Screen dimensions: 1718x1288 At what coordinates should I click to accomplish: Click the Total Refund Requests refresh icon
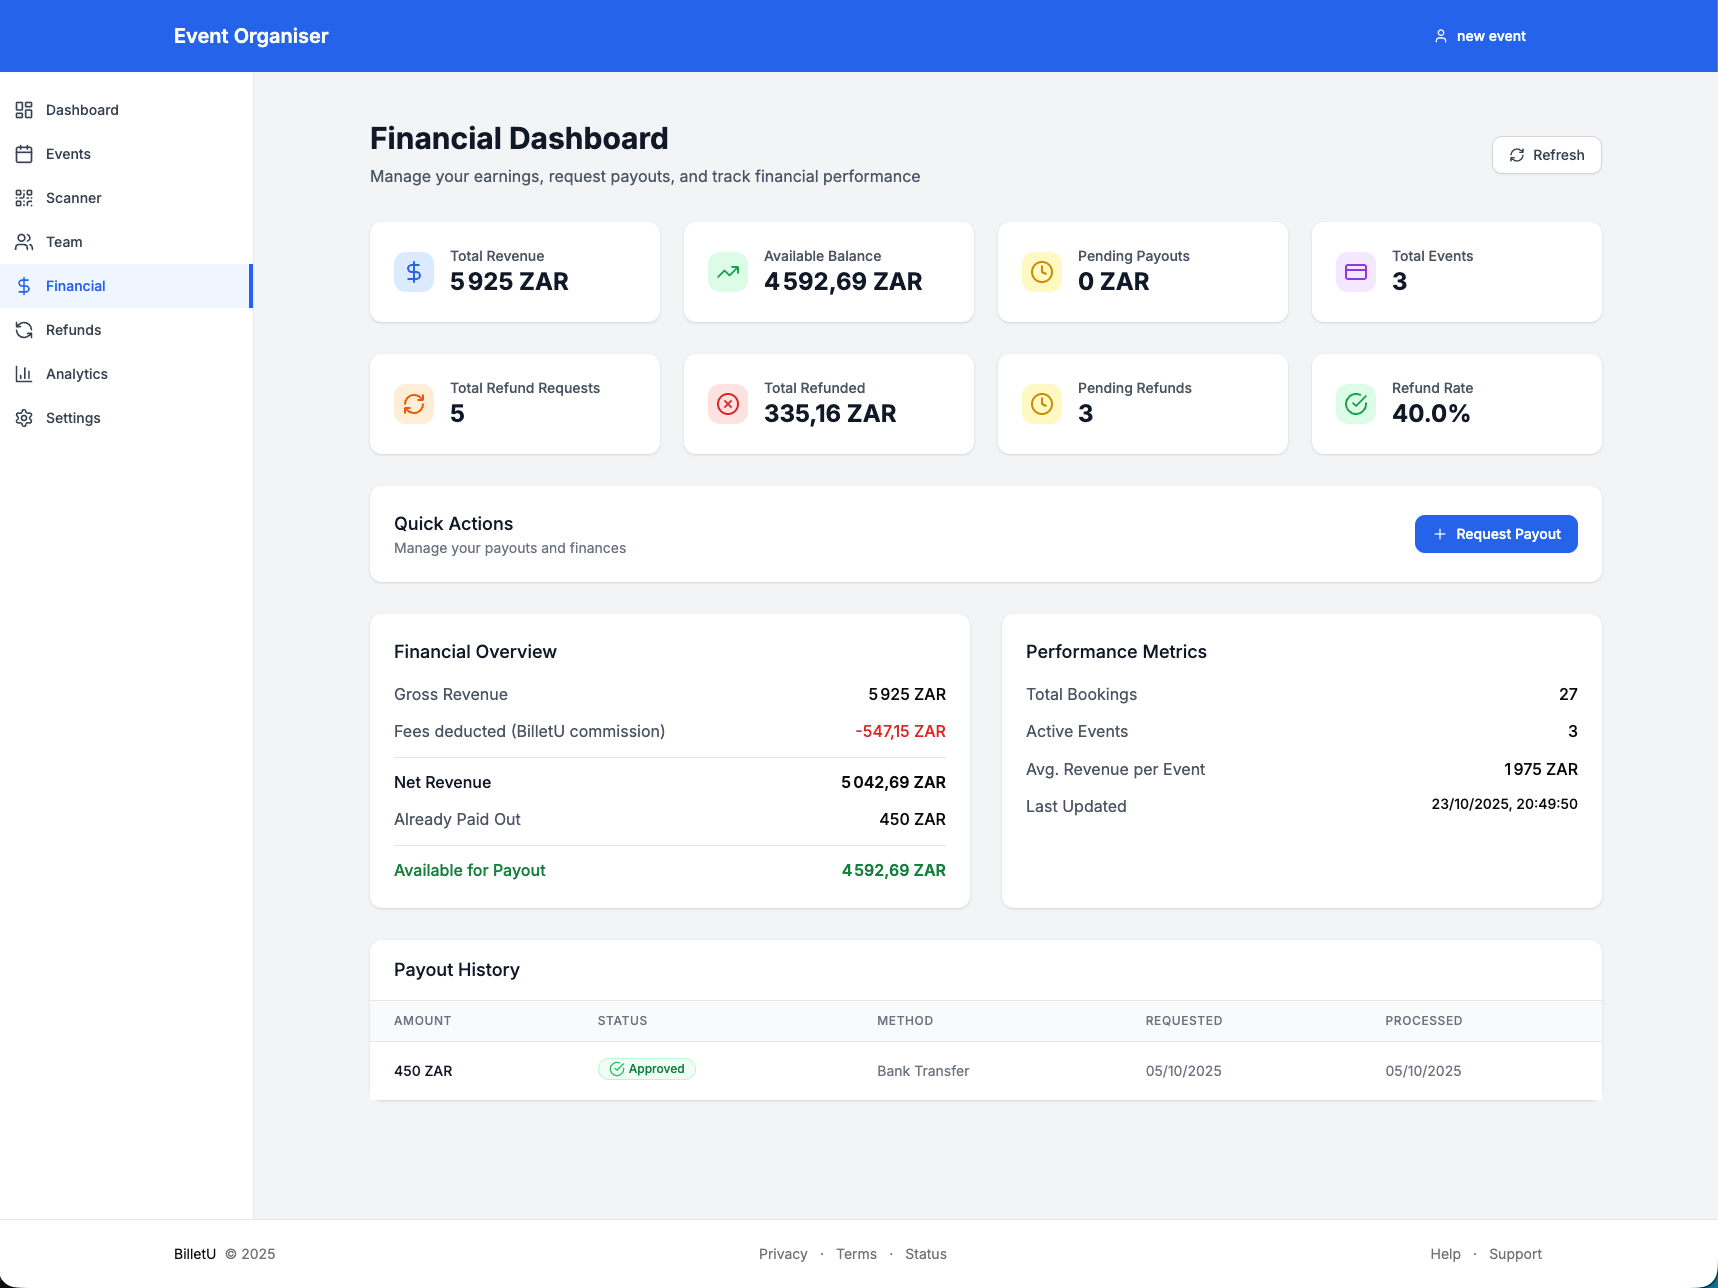[x=414, y=404]
